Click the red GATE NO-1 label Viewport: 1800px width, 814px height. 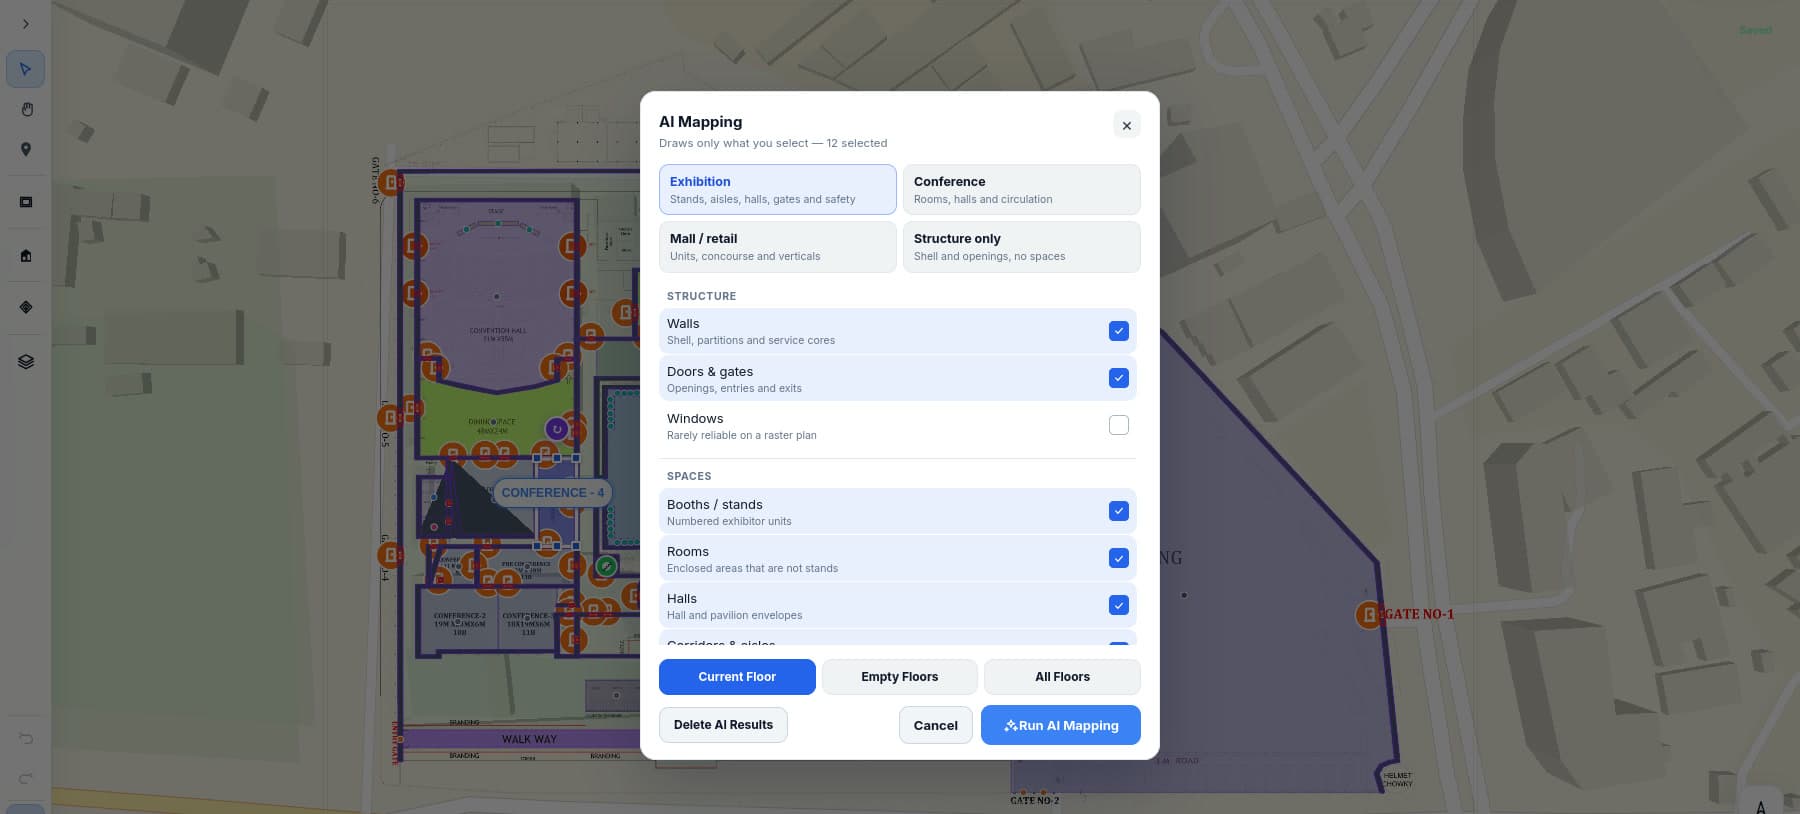pos(1418,614)
